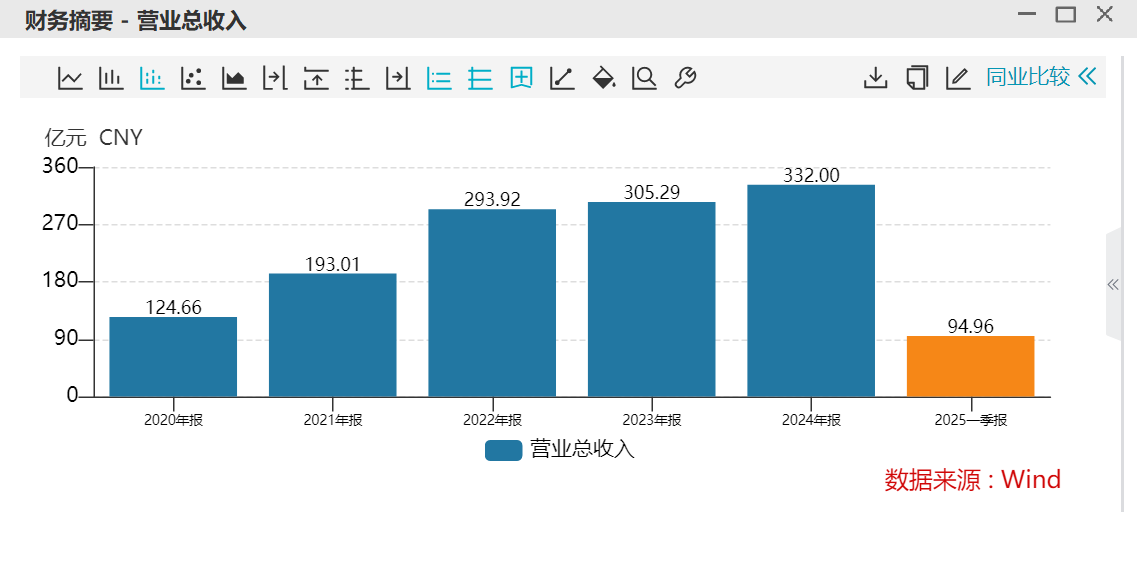Download the chart with download icon
This screenshot has width=1137, height=564.
[x=876, y=78]
